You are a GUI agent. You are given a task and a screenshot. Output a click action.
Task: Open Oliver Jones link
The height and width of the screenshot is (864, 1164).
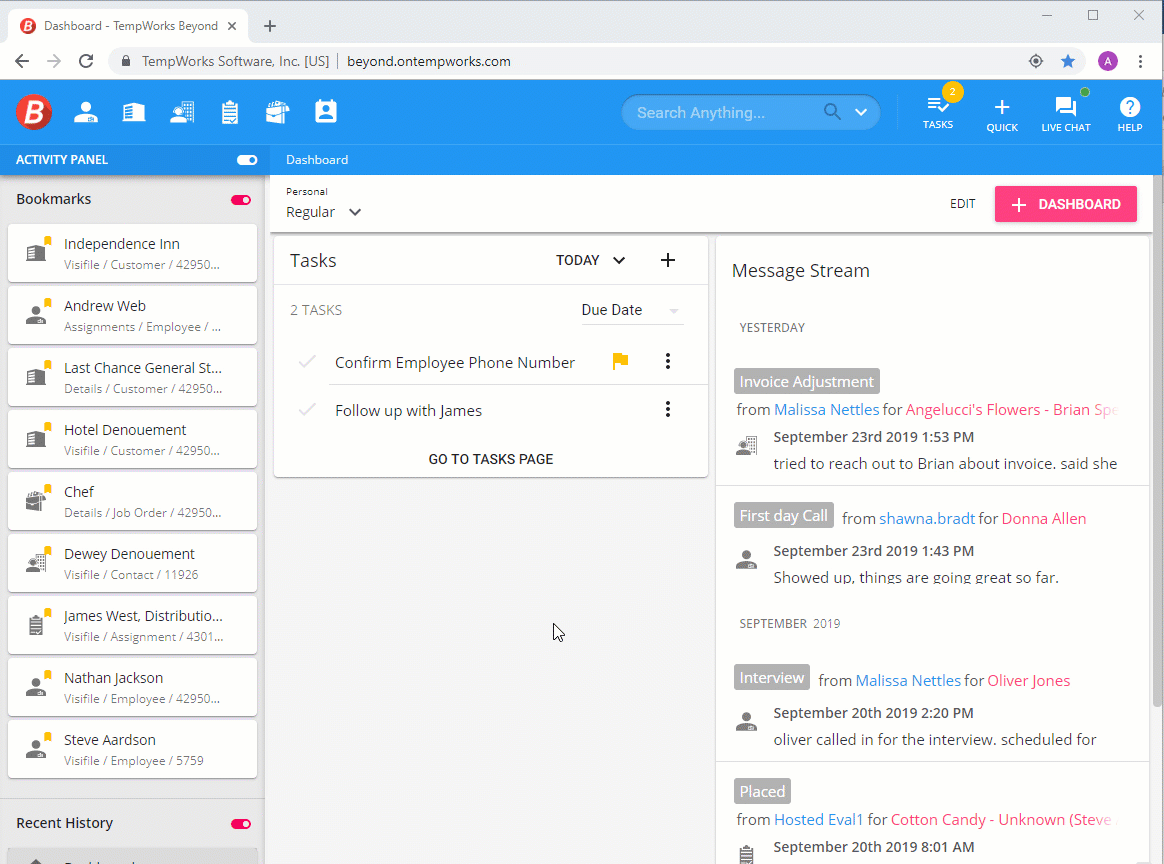pos(1029,680)
